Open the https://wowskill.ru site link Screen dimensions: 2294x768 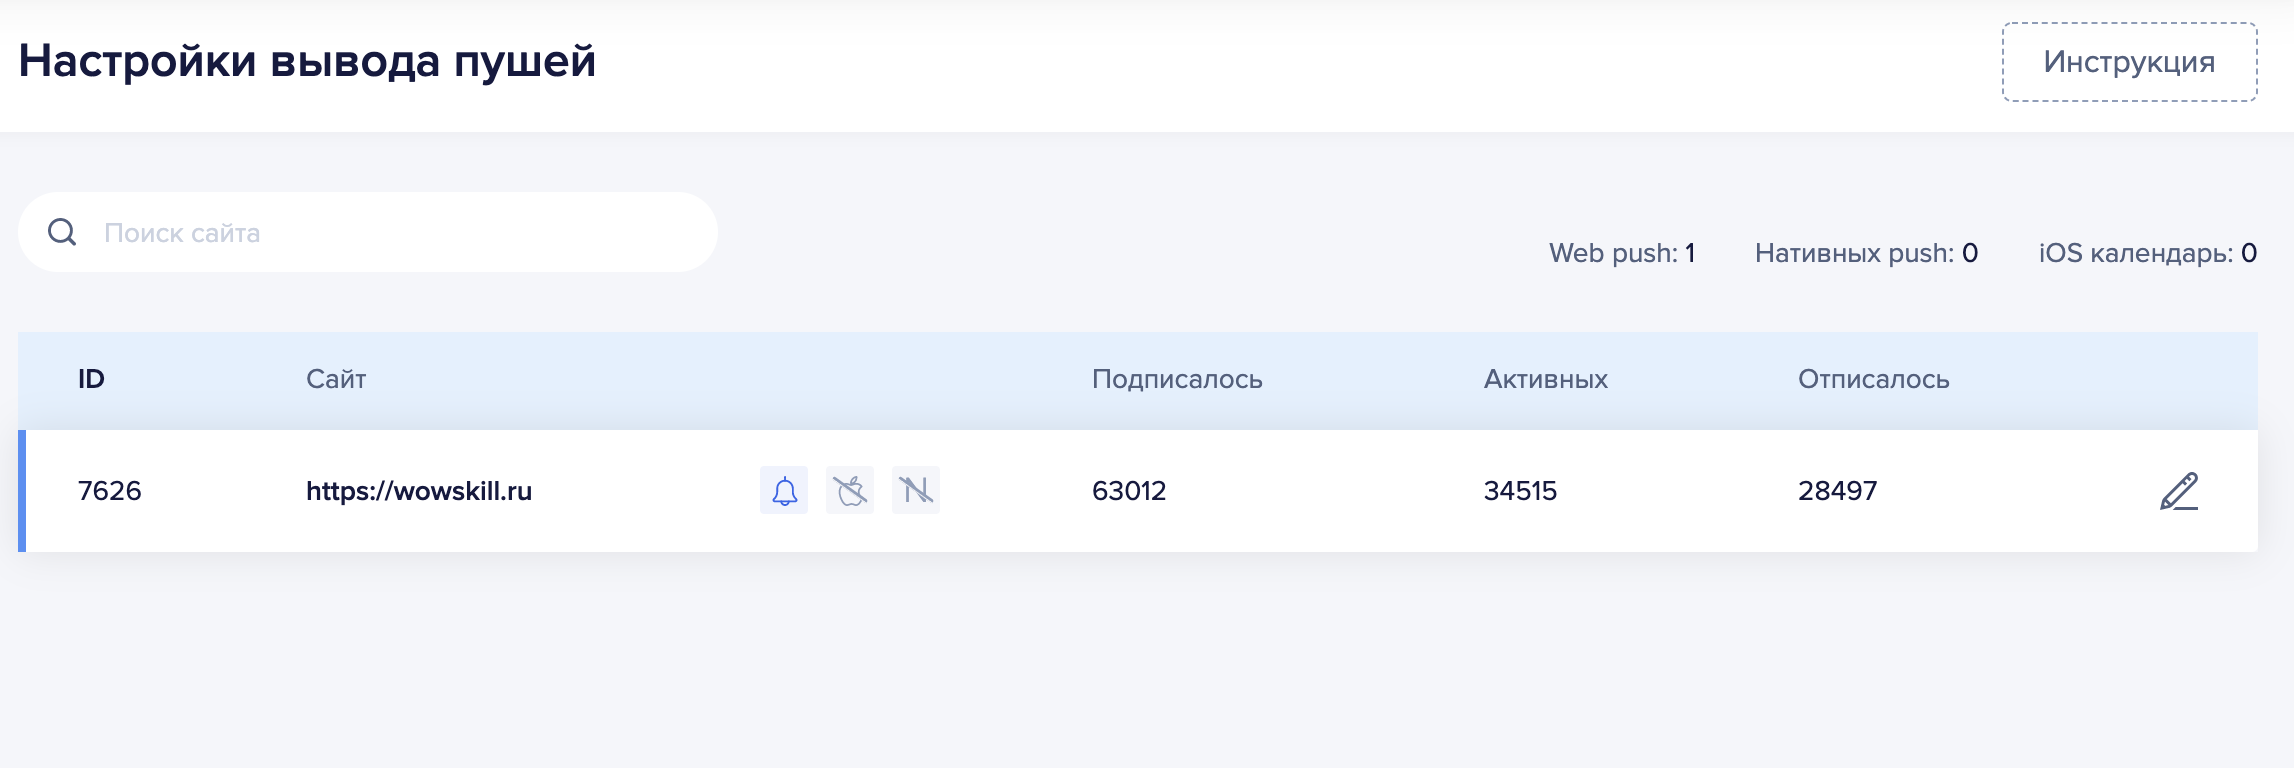click(x=419, y=491)
